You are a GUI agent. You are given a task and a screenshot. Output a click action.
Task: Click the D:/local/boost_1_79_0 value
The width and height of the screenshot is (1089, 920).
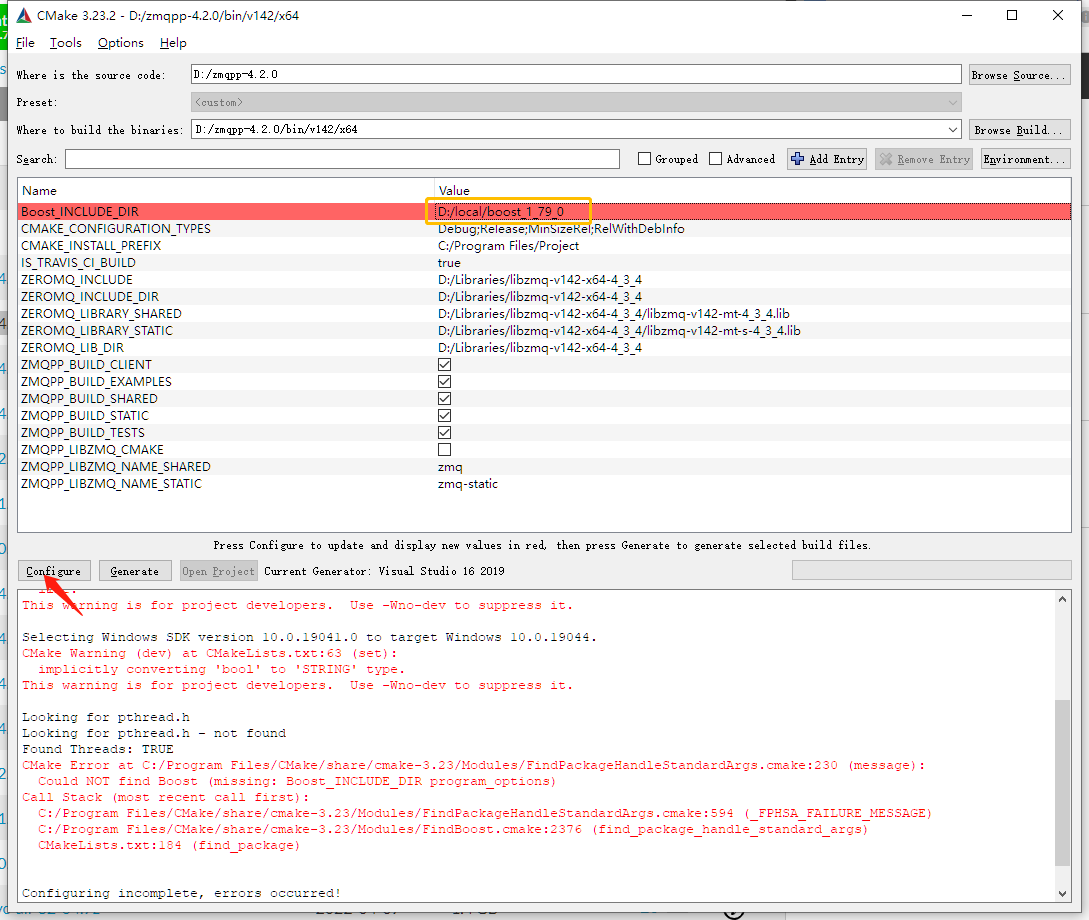click(x=501, y=212)
